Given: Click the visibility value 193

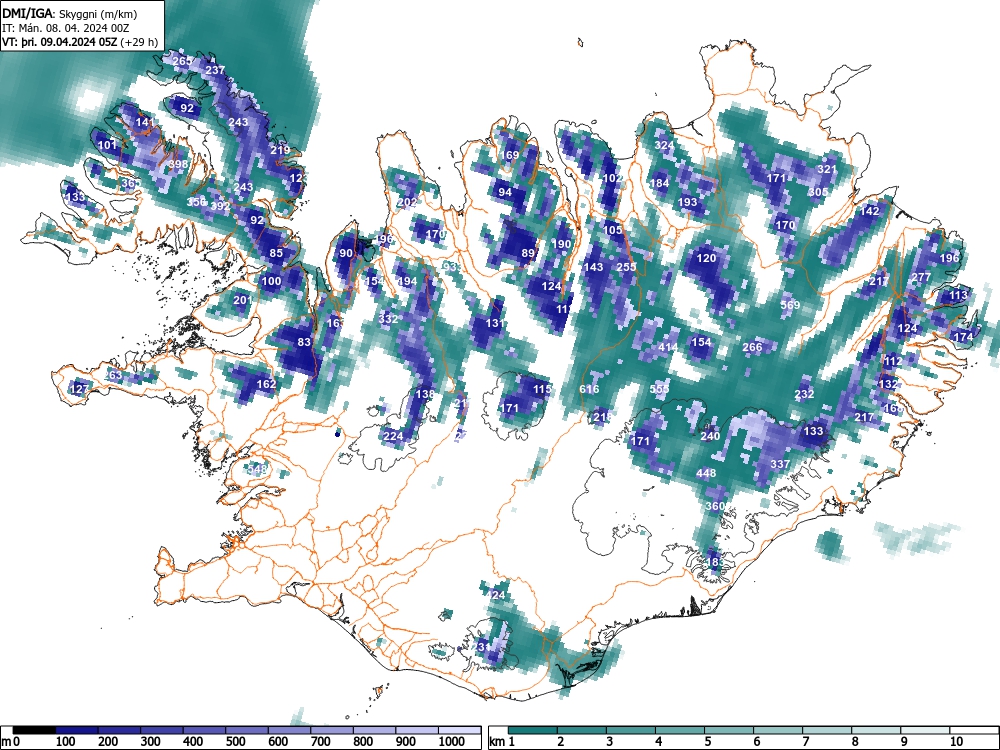Looking at the screenshot, I should pyautogui.click(x=688, y=202).
